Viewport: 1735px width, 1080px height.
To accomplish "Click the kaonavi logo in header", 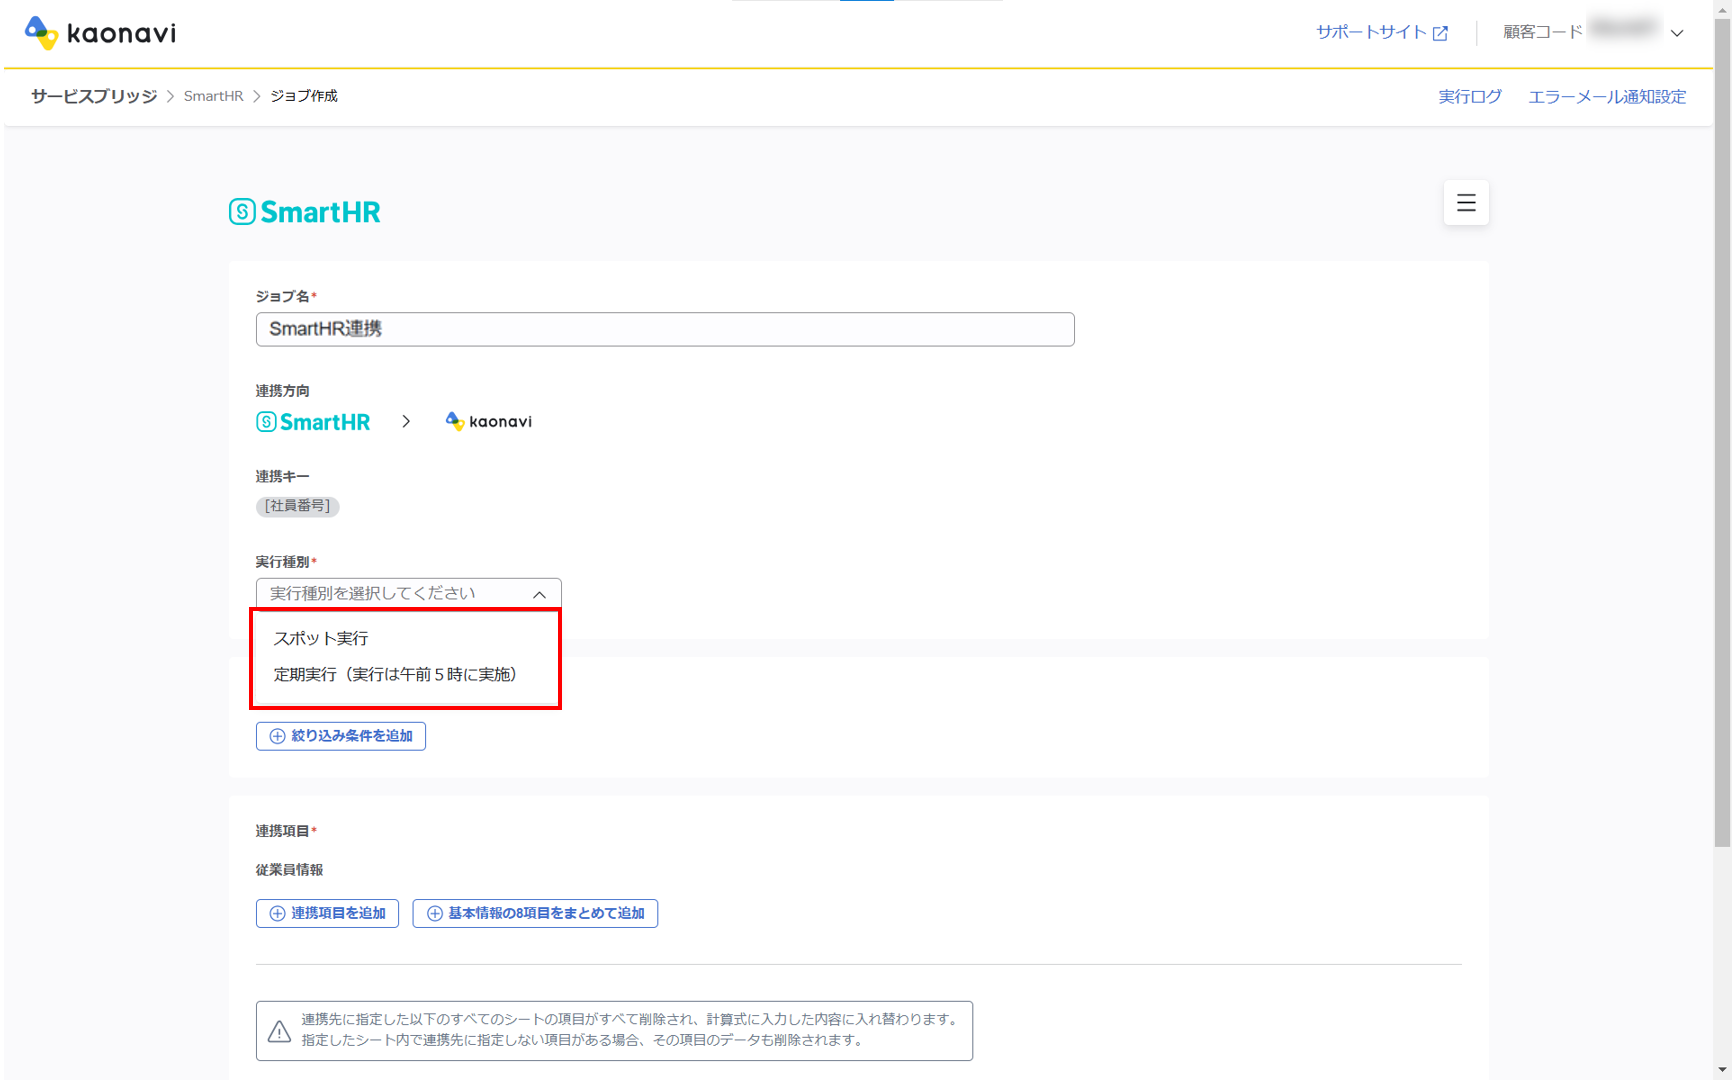I will 100,33.
